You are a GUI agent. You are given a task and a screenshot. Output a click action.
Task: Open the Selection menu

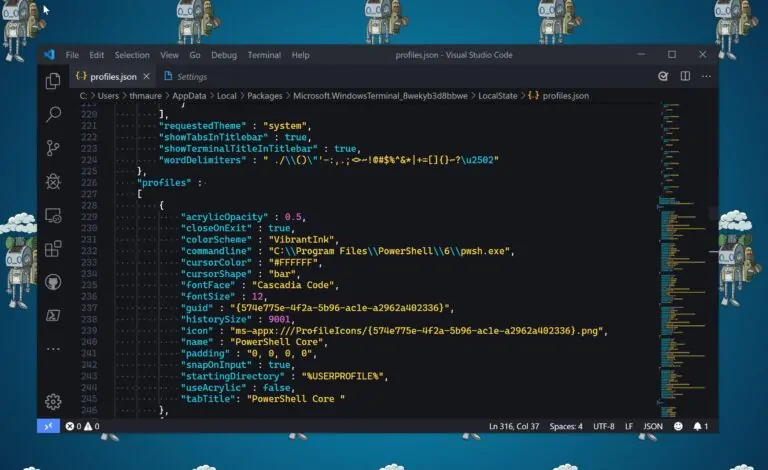(x=132, y=55)
